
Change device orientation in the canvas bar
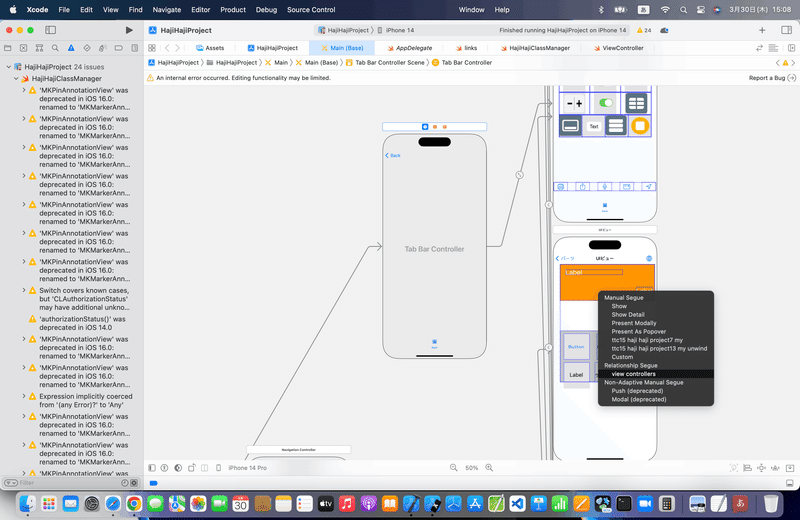point(192,467)
